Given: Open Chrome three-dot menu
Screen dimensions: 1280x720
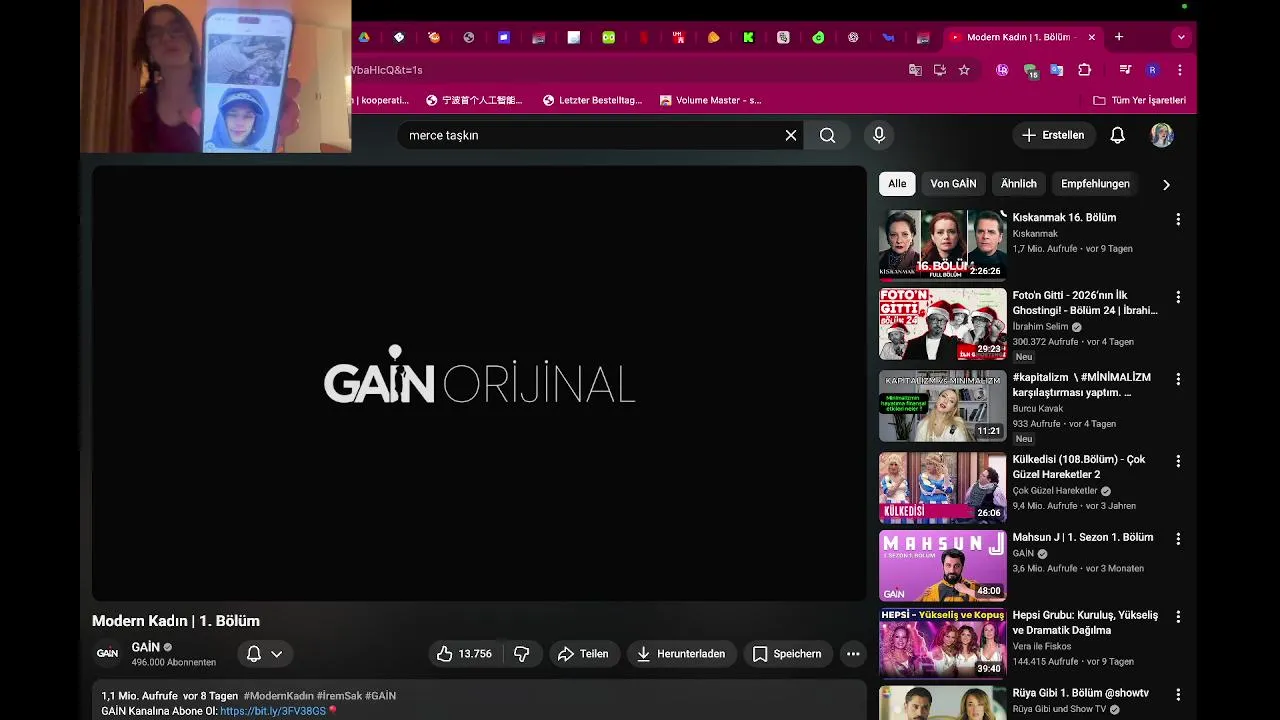Looking at the screenshot, I should (1180, 70).
